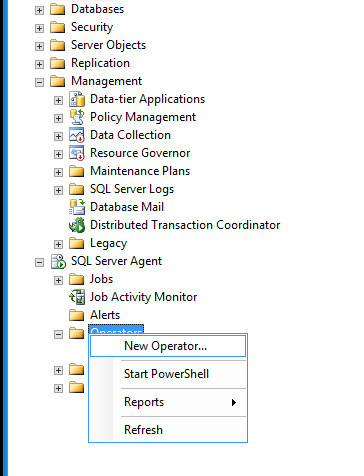This screenshot has width=364, height=476.
Task: Select the Databases tree item
Action: (x=97, y=9)
